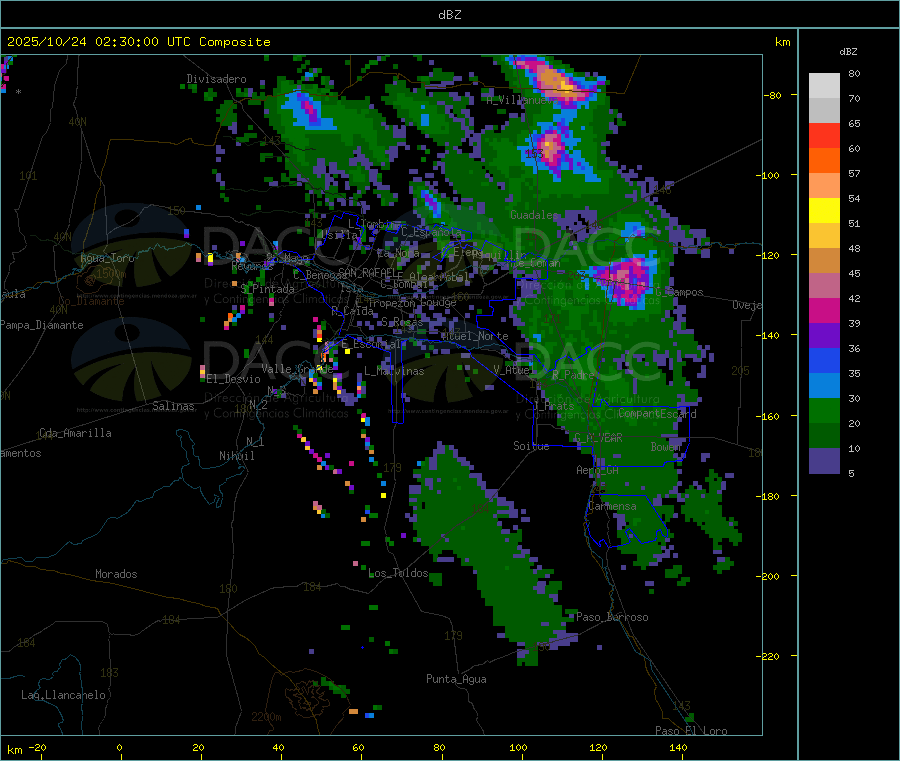Click the dBZ title at the top

(x=449, y=15)
